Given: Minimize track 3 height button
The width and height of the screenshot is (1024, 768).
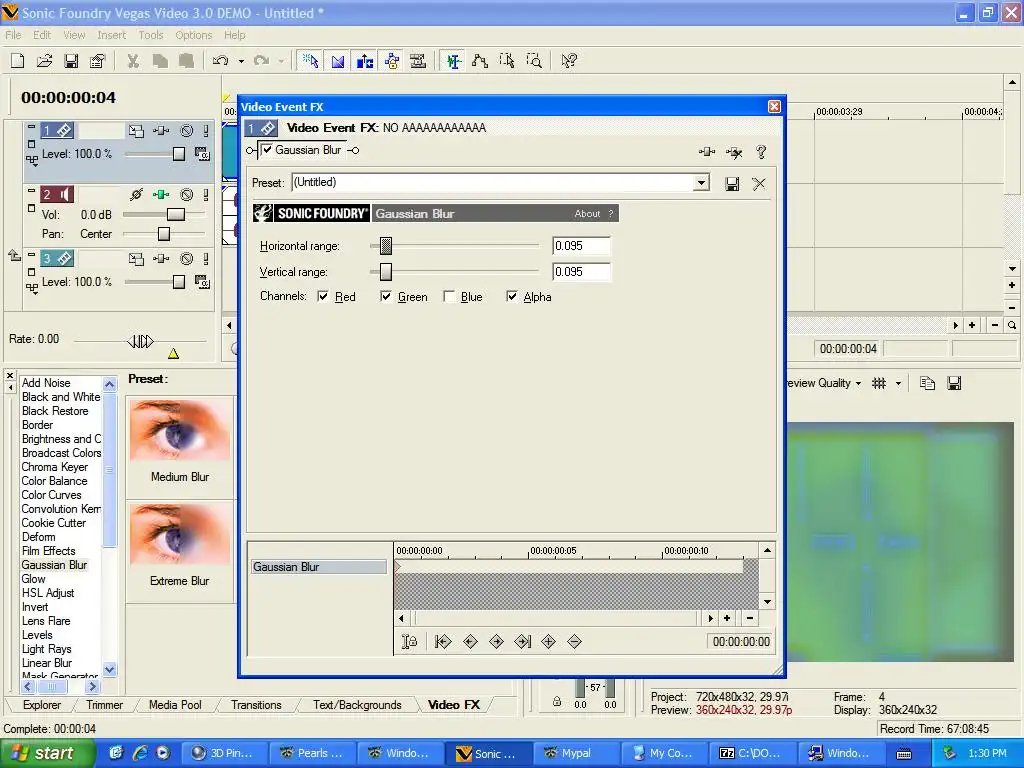Looking at the screenshot, I should [x=31, y=254].
